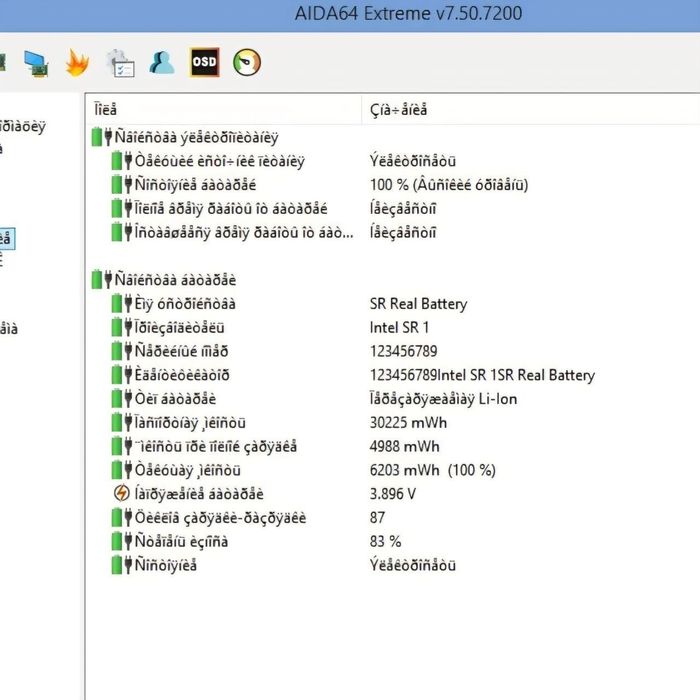Open the checklist settings toolbar icon

[x=120, y=63]
